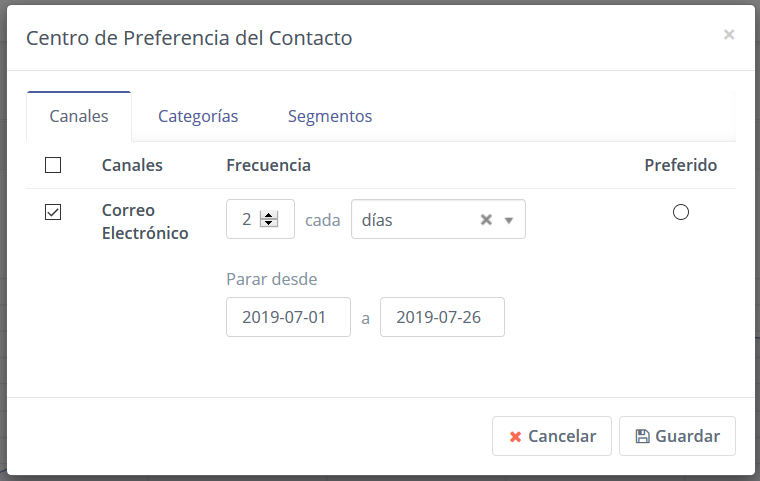Click the 2019-07-01 start date field
The image size is (760, 481).
[288, 318]
